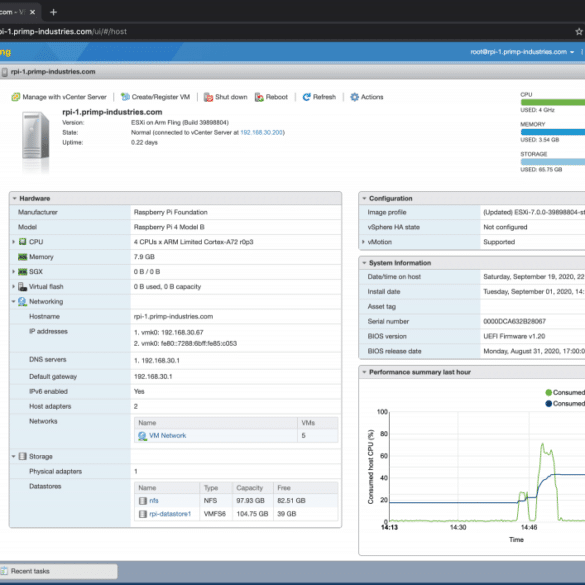Screen dimensions: 585x585
Task: Click the Reboot button label
Action: click(x=277, y=97)
